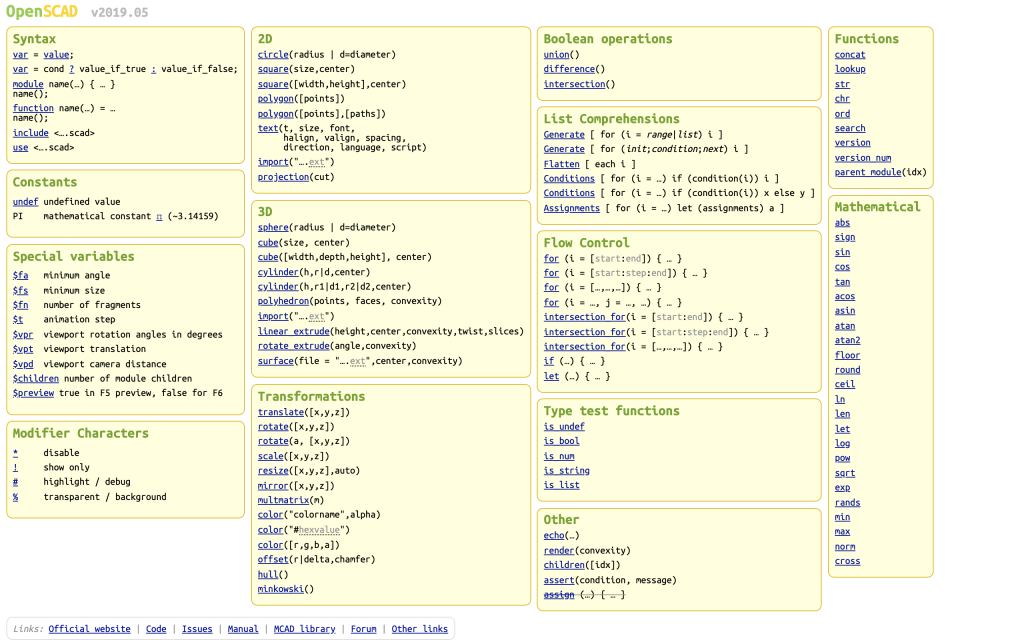Click the # highlight modifier character link
The height and width of the screenshot is (640, 1024).
coord(16,482)
